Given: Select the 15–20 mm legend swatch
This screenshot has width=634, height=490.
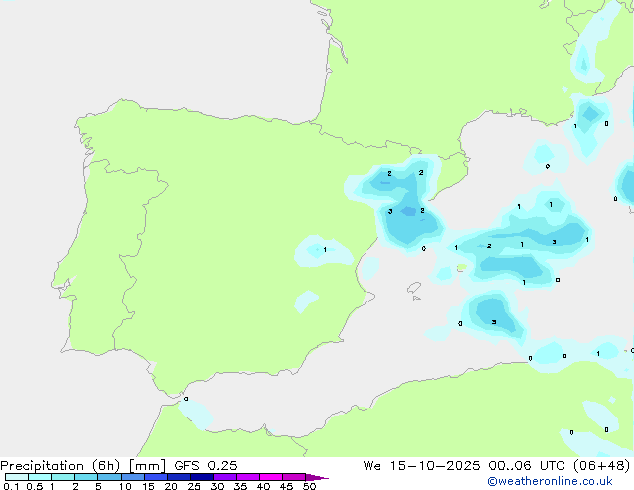Looking at the screenshot, I should coord(156,477).
